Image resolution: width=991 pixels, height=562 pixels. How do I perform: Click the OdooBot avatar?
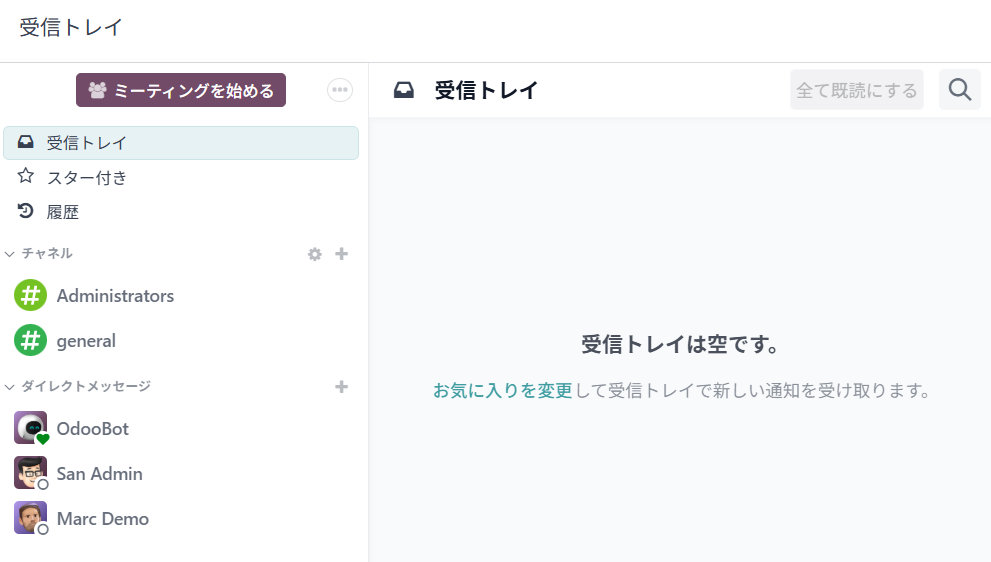tap(31, 428)
